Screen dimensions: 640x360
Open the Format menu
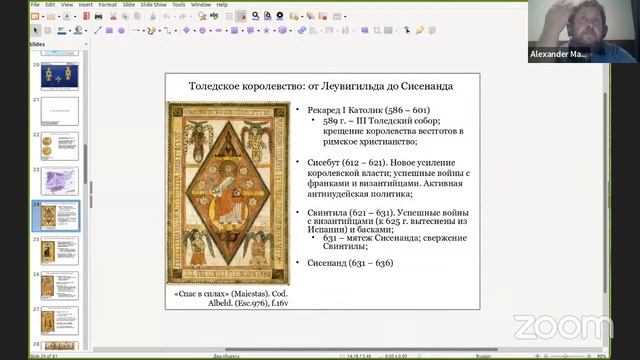pos(107,4)
